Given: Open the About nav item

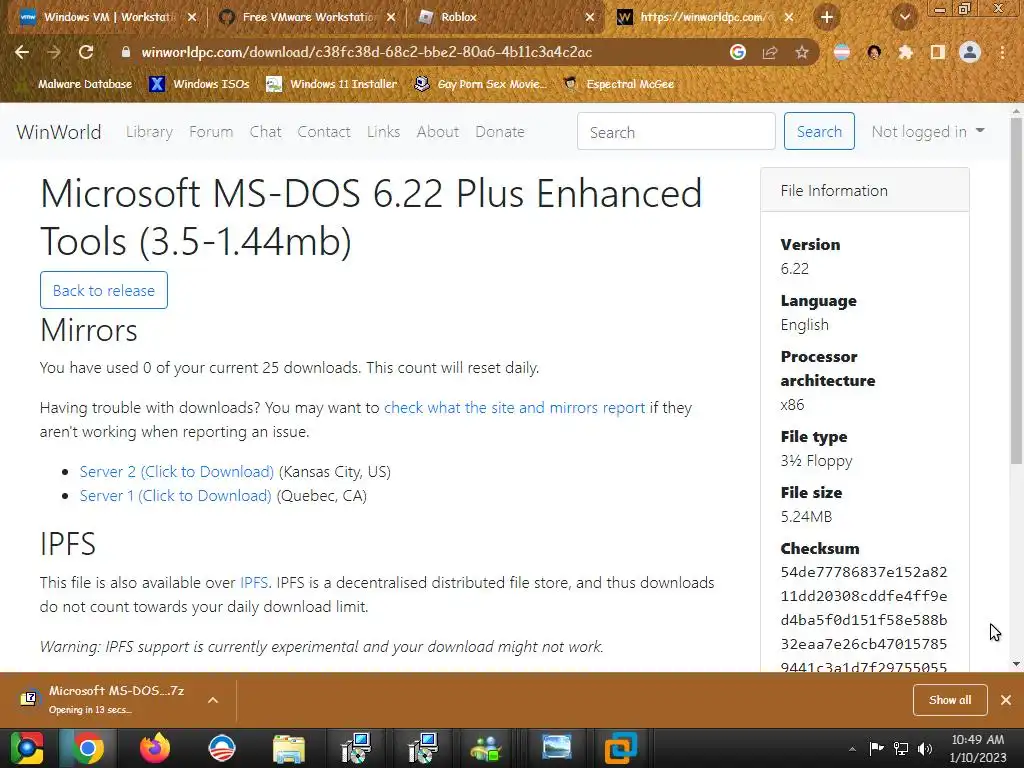Looking at the screenshot, I should (x=438, y=132).
